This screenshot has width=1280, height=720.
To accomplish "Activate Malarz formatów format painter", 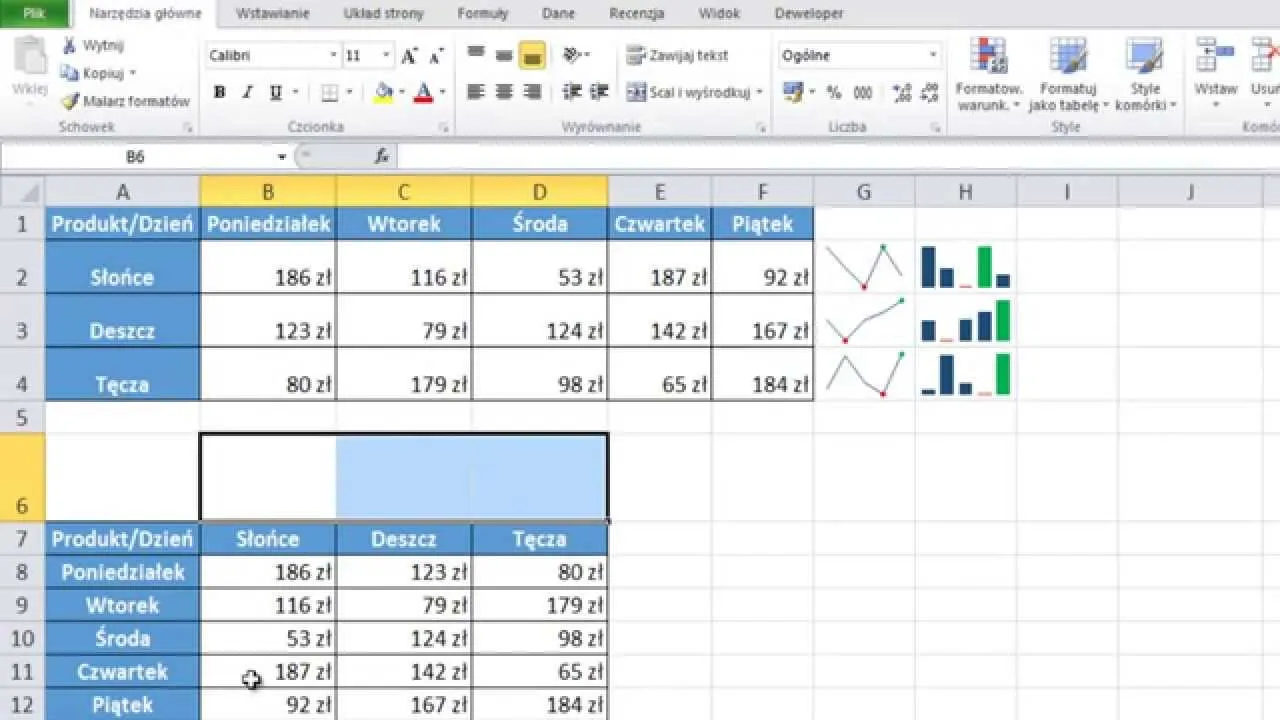I will pyautogui.click(x=125, y=101).
